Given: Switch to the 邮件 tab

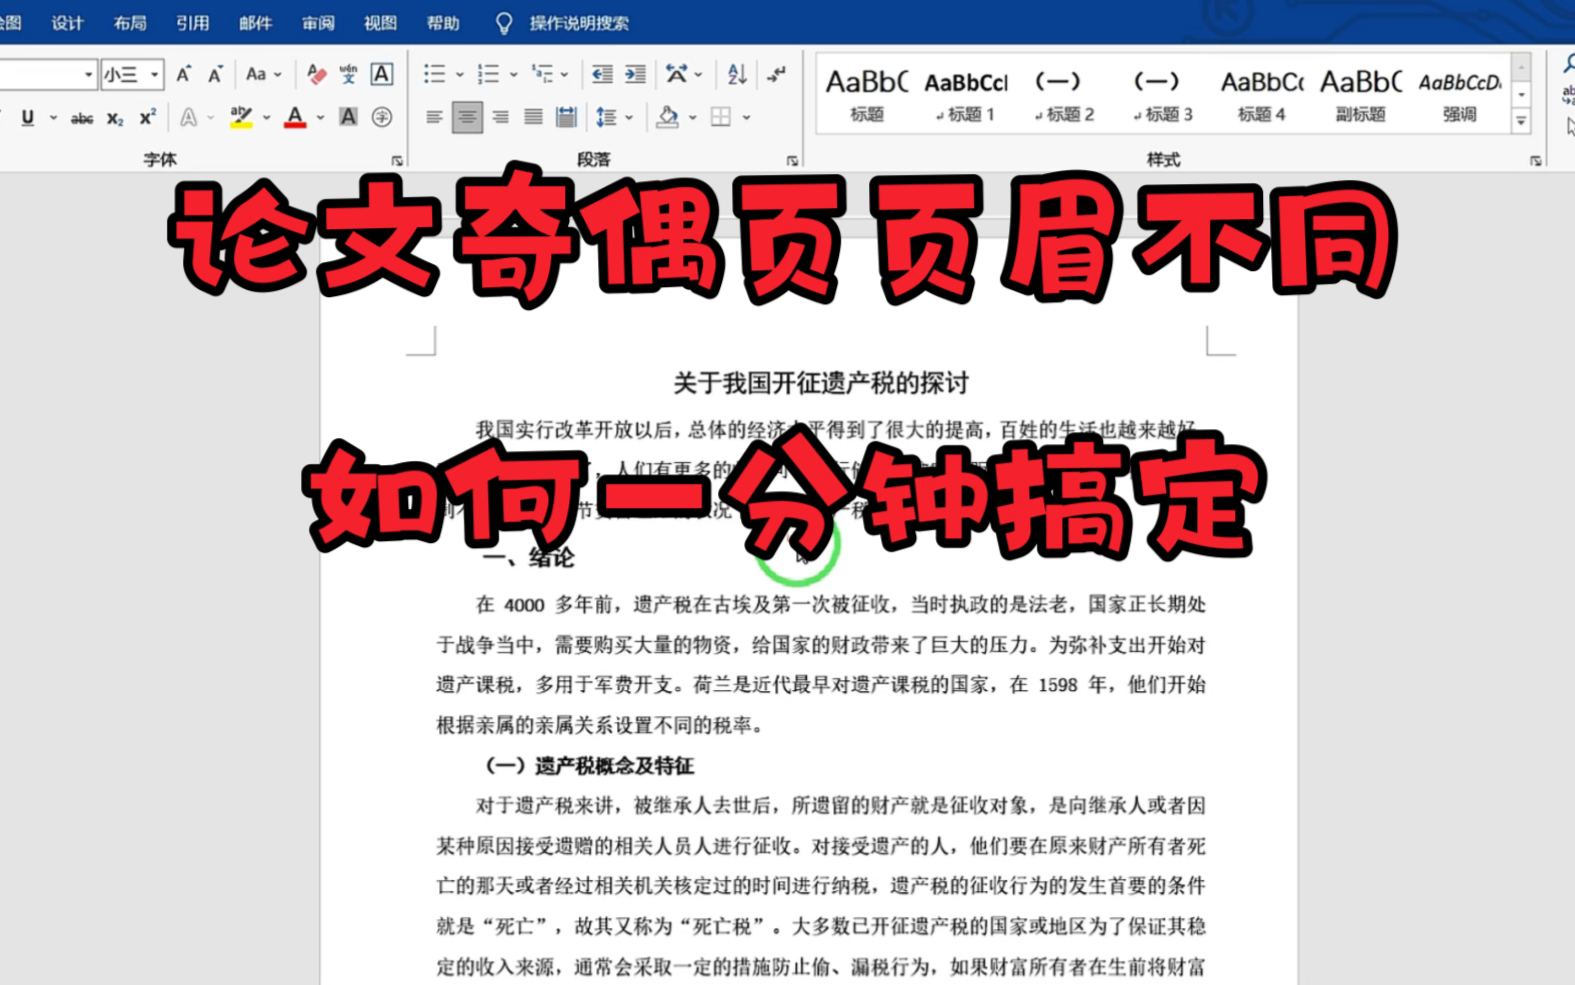Looking at the screenshot, I should point(256,23).
